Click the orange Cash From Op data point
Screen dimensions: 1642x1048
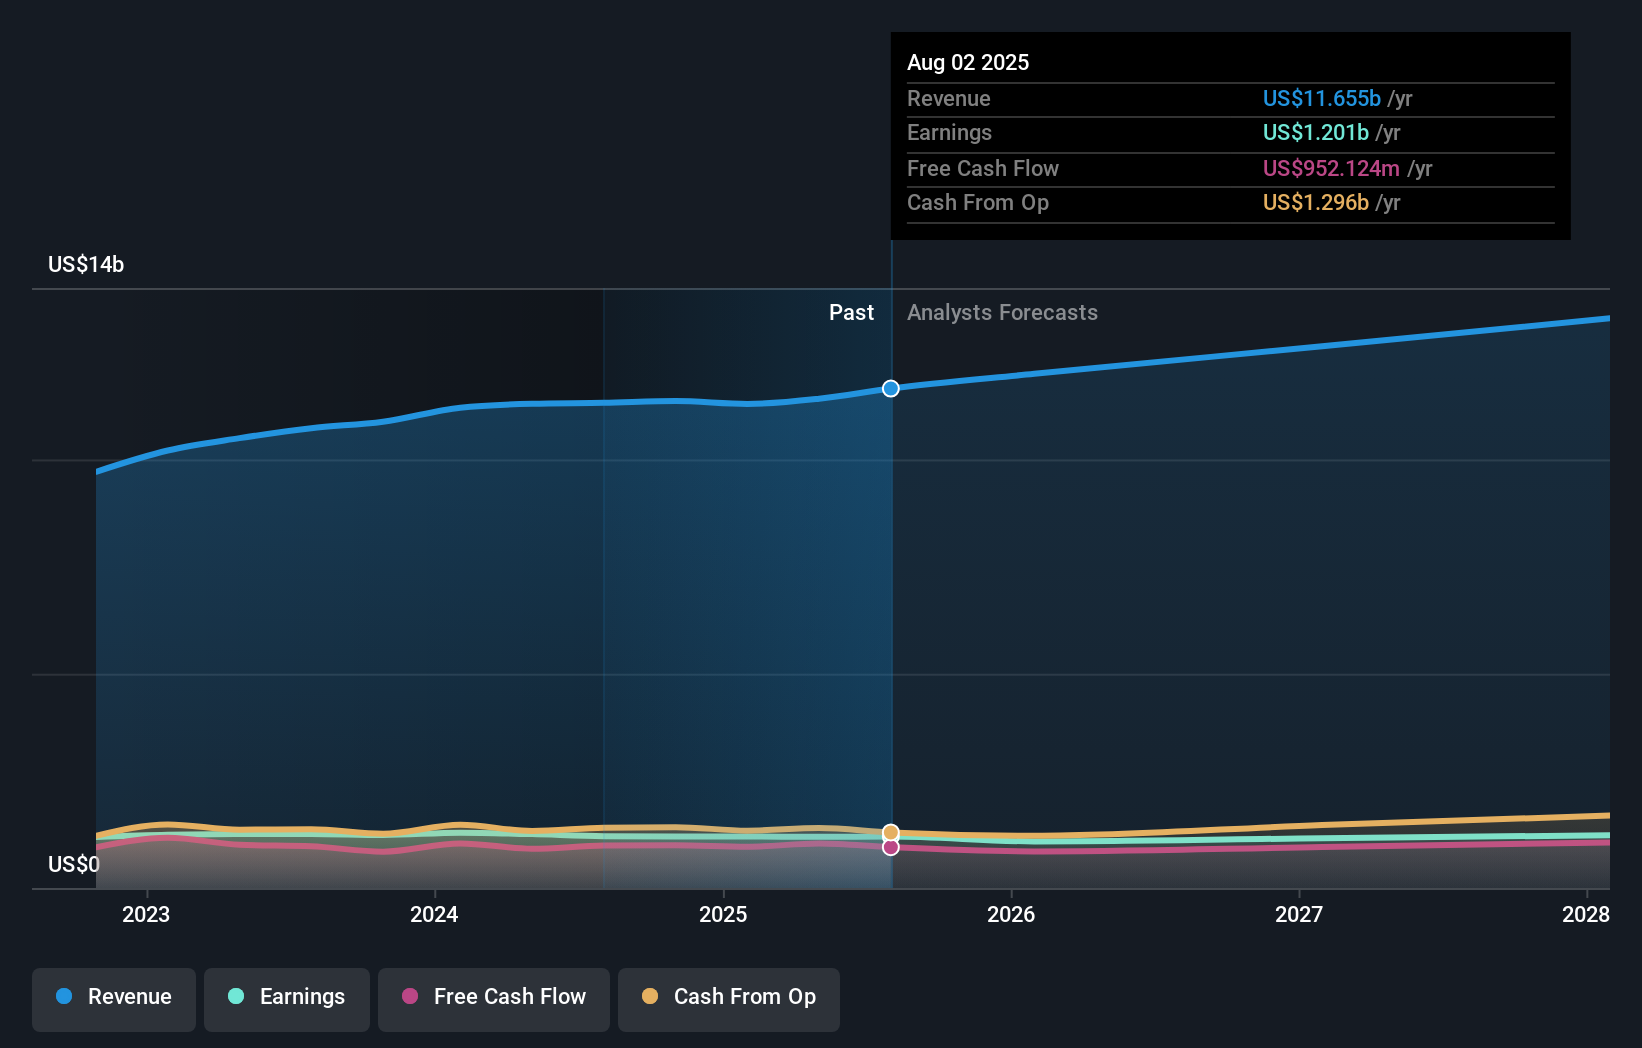tap(891, 832)
